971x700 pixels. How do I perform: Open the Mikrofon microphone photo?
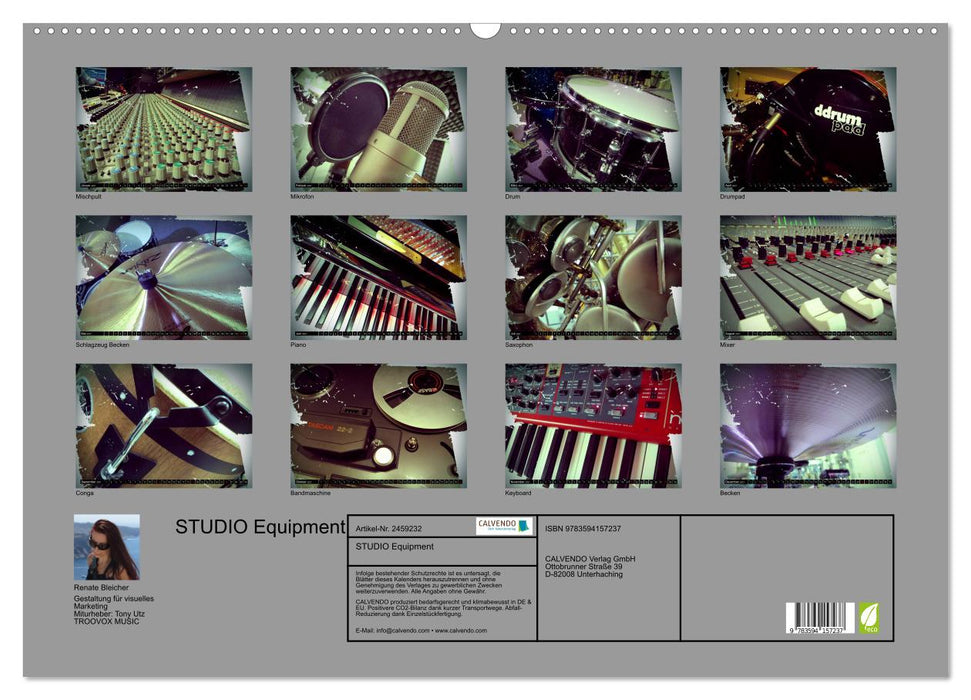378,129
